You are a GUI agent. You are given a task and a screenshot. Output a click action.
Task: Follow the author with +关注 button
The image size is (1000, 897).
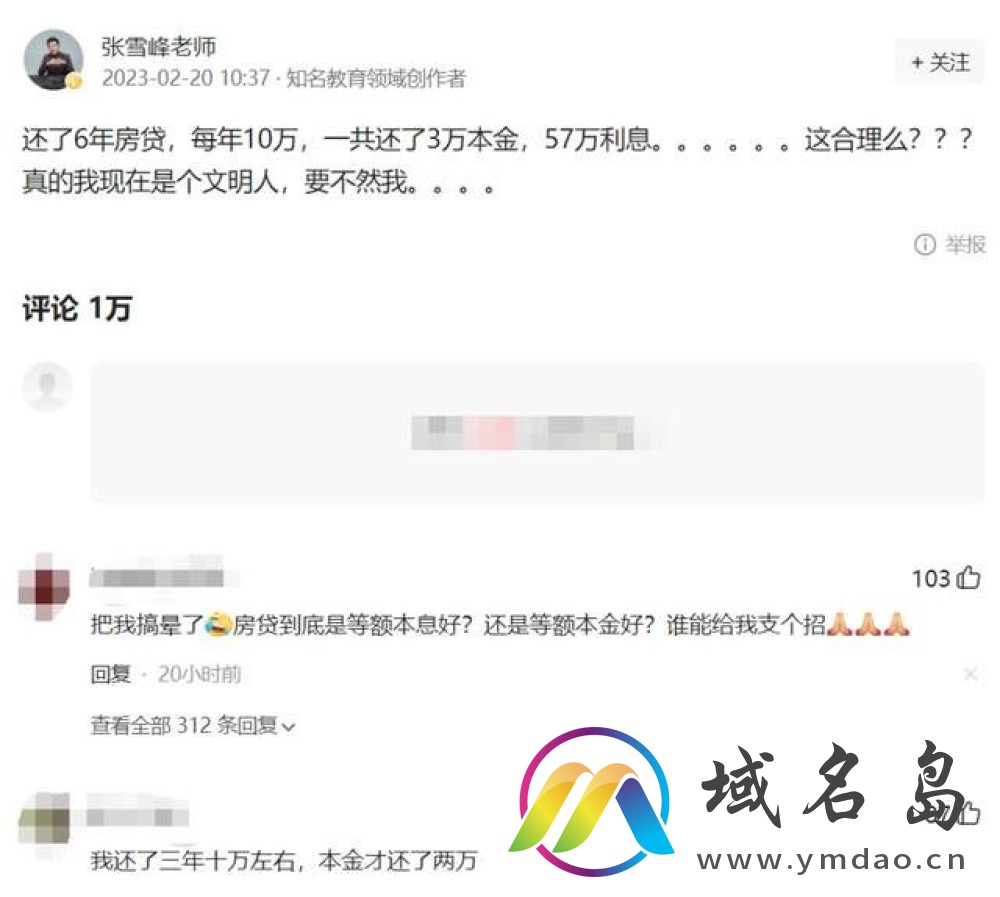[x=939, y=62]
